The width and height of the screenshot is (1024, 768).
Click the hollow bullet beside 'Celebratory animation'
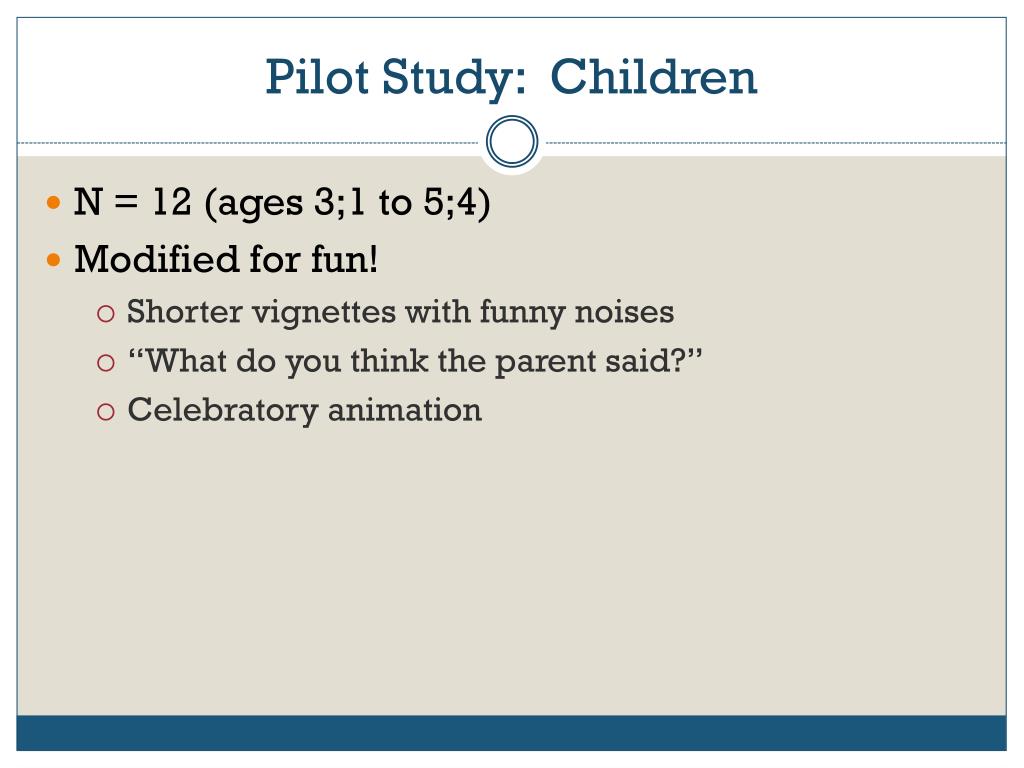tap(106, 411)
